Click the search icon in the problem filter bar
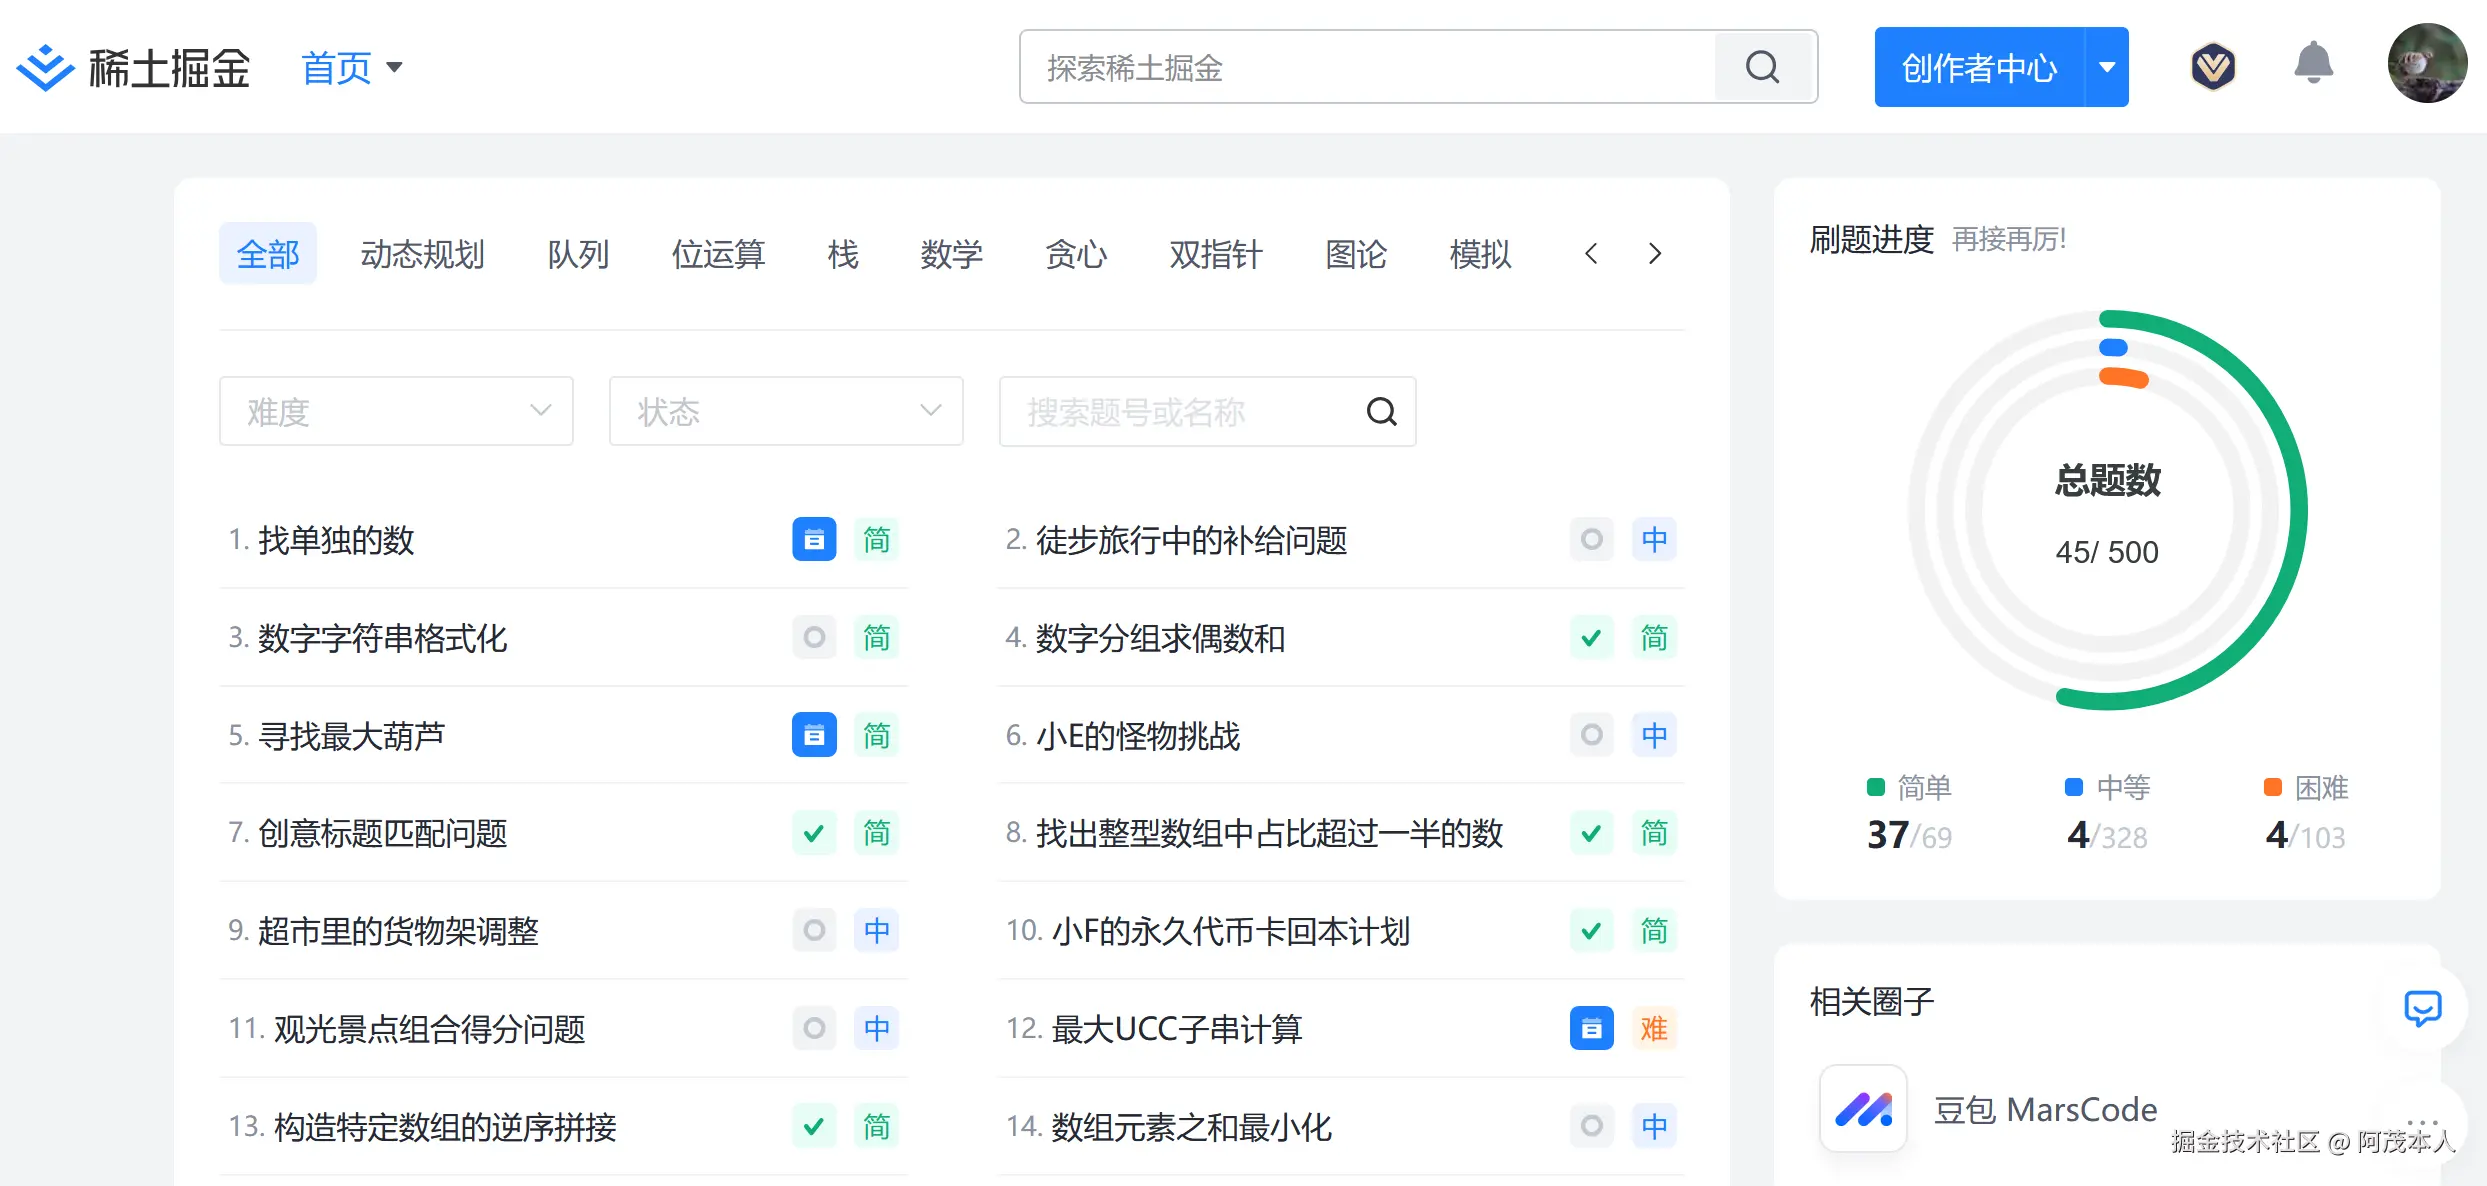This screenshot has height=1186, width=2487. [1381, 411]
